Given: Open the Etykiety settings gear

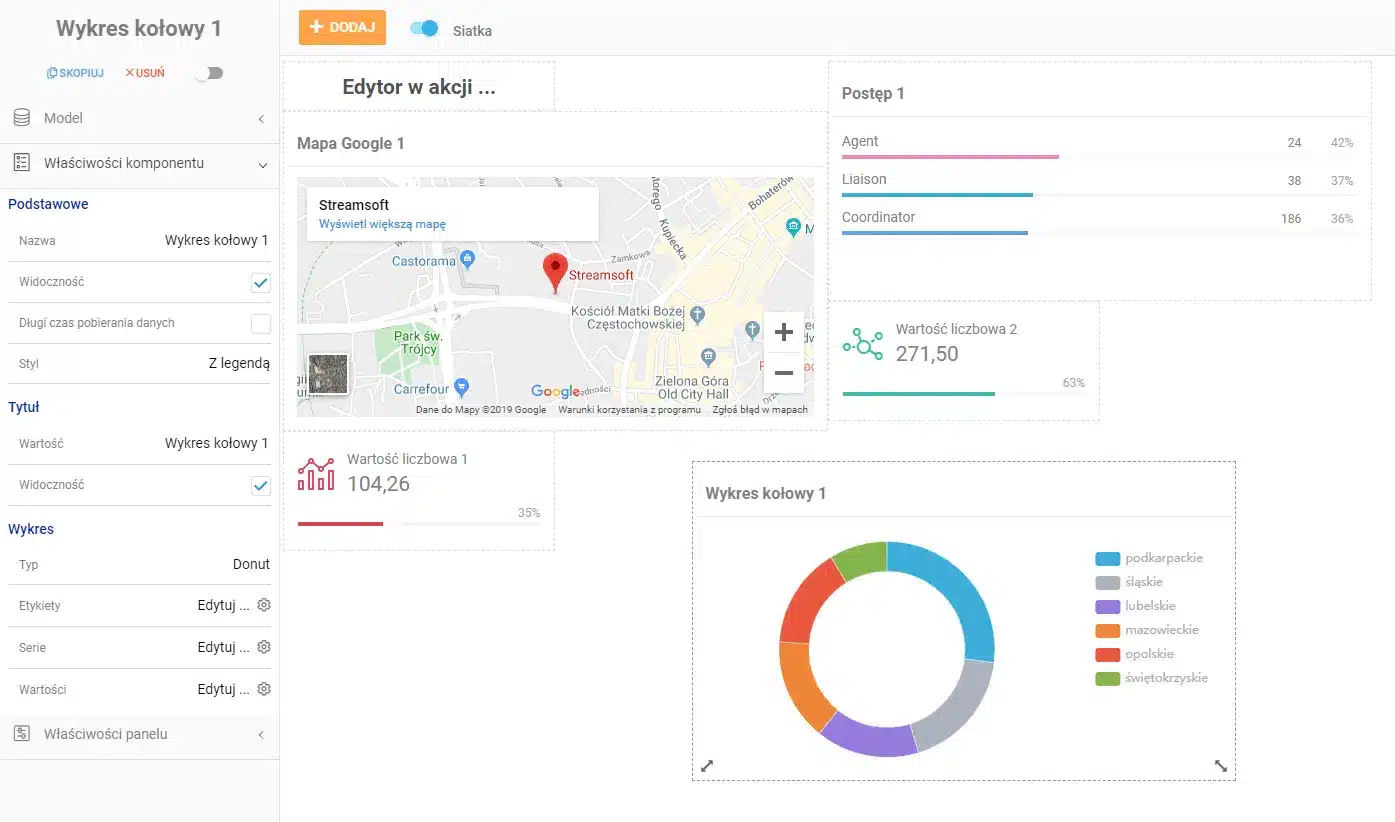Looking at the screenshot, I should tap(264, 605).
